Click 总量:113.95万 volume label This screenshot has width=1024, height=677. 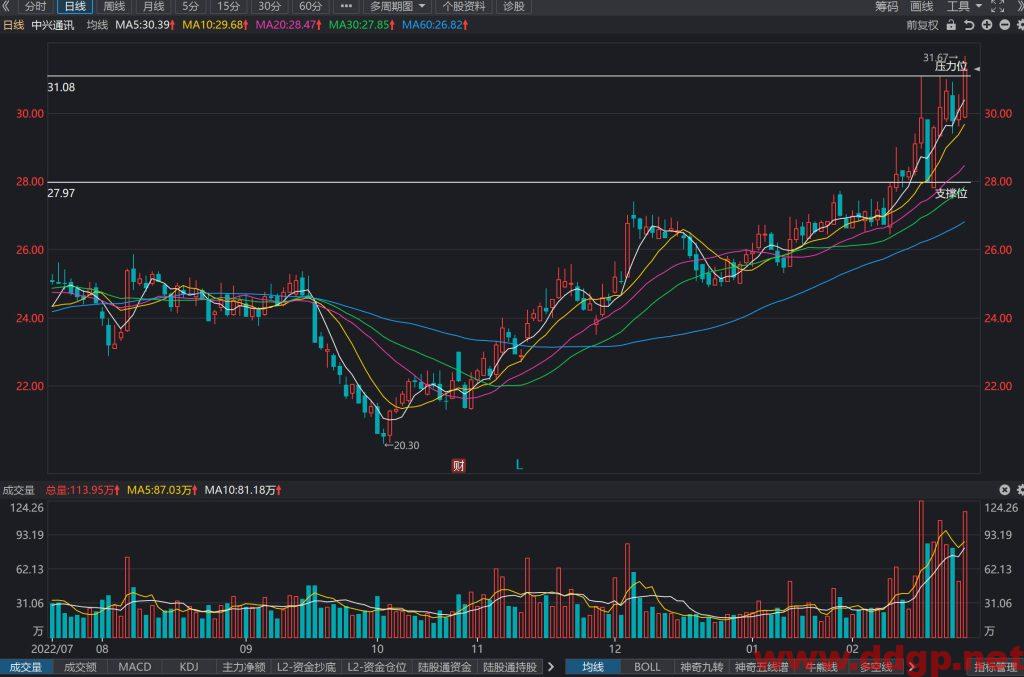[82, 490]
